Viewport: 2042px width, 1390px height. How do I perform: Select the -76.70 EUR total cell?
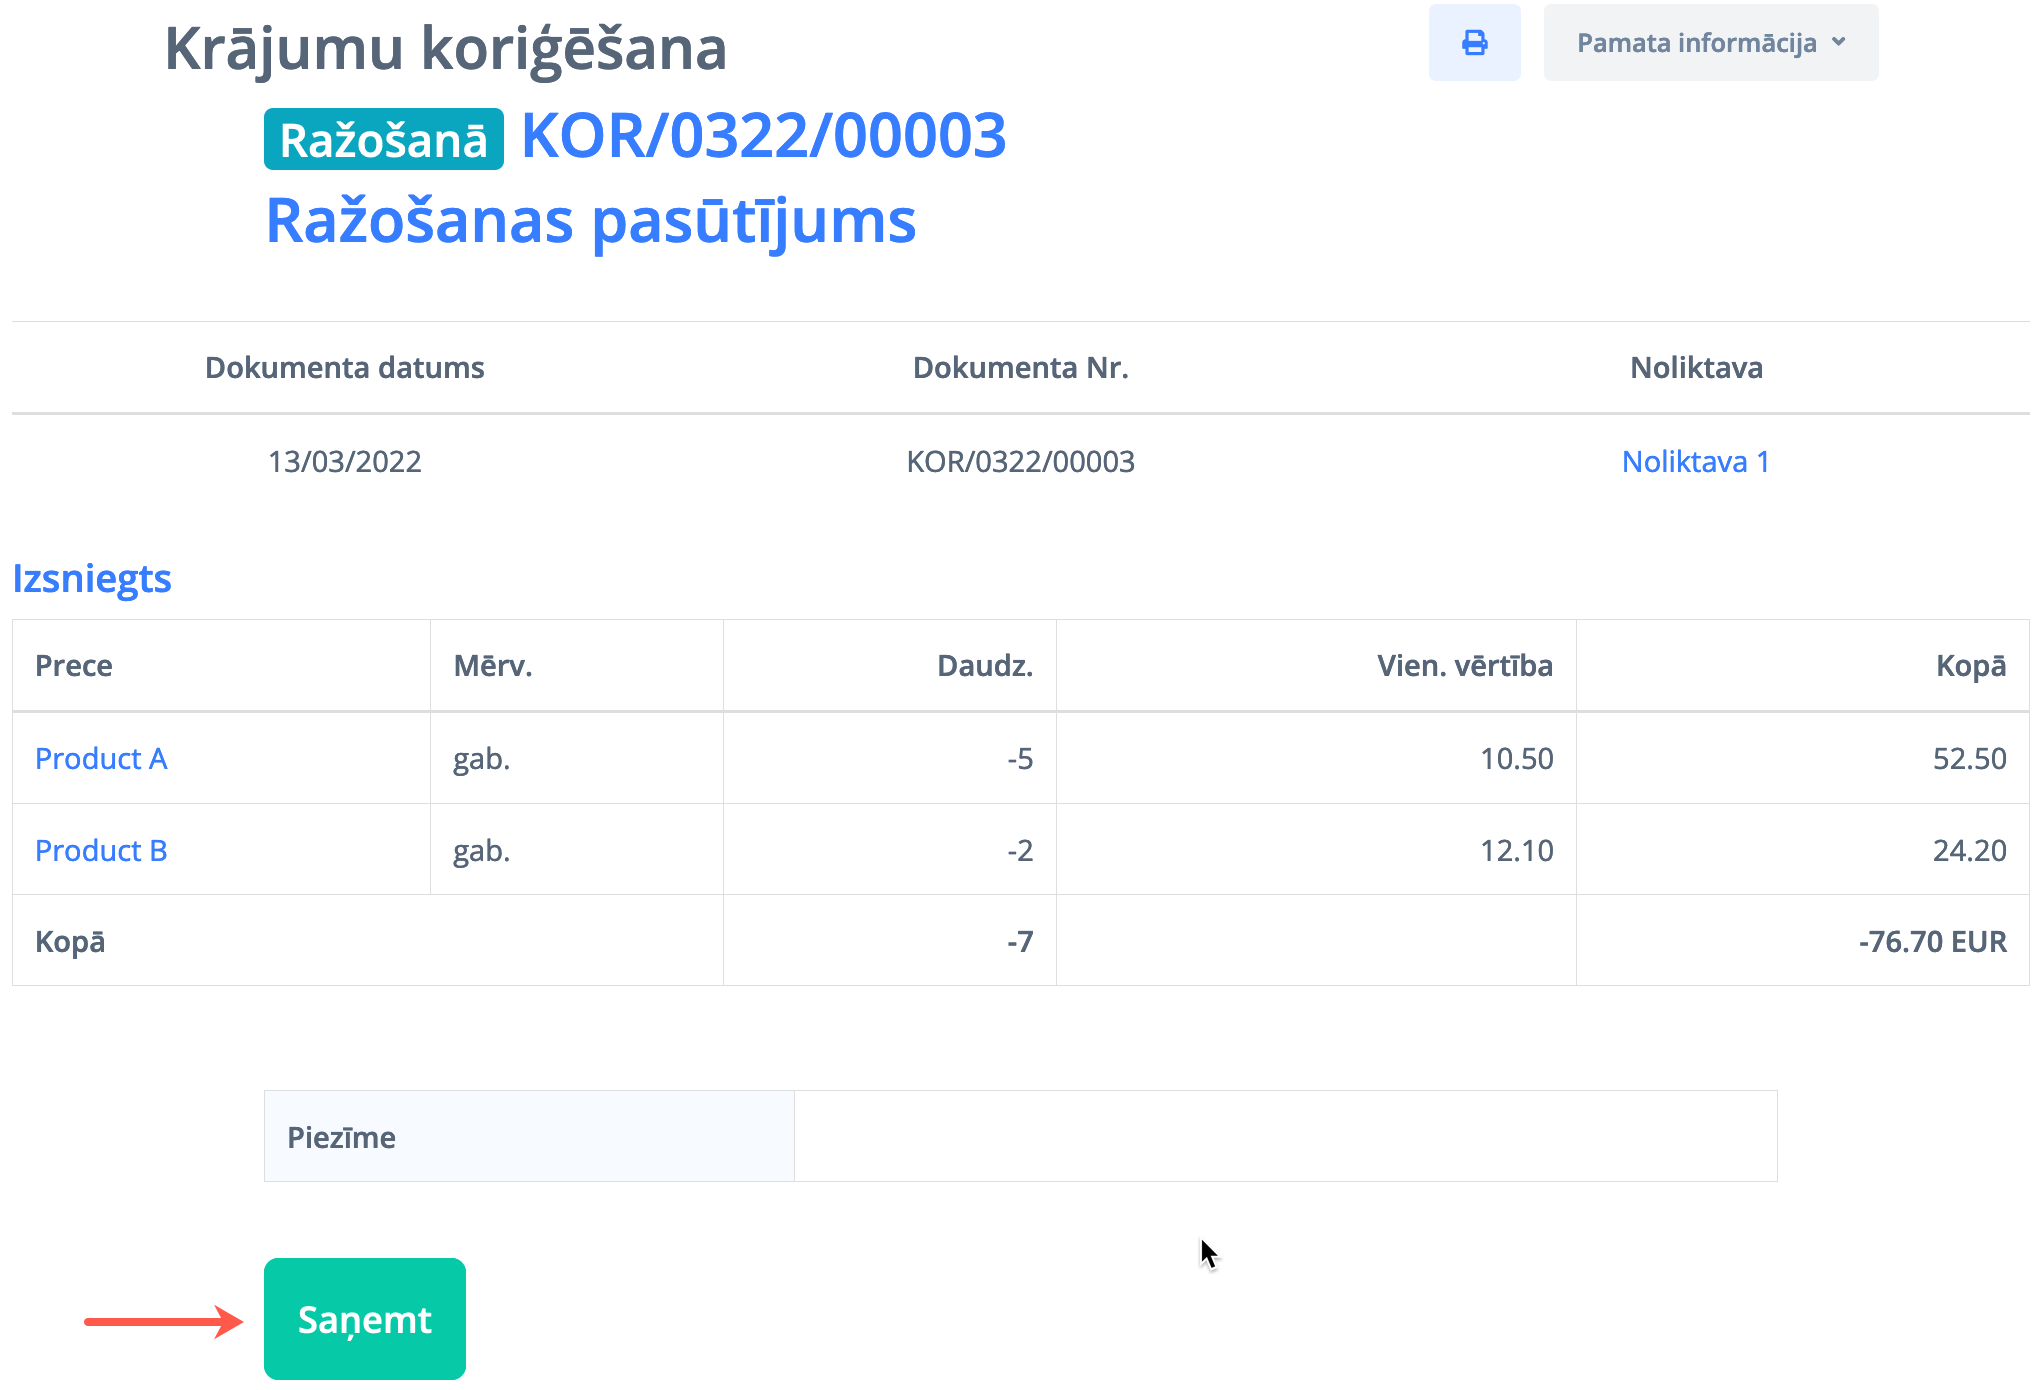pyautogui.click(x=1931, y=942)
